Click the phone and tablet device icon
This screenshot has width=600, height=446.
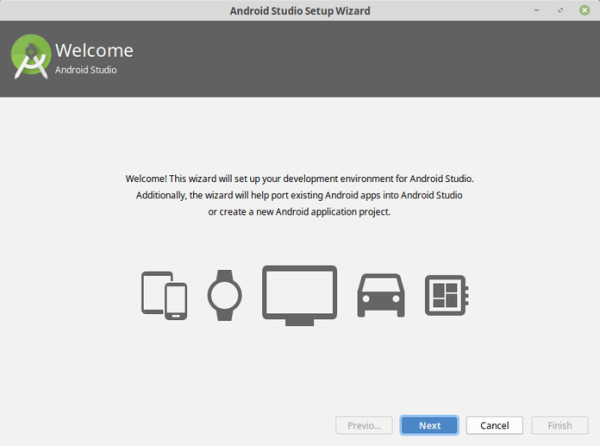[x=164, y=294]
